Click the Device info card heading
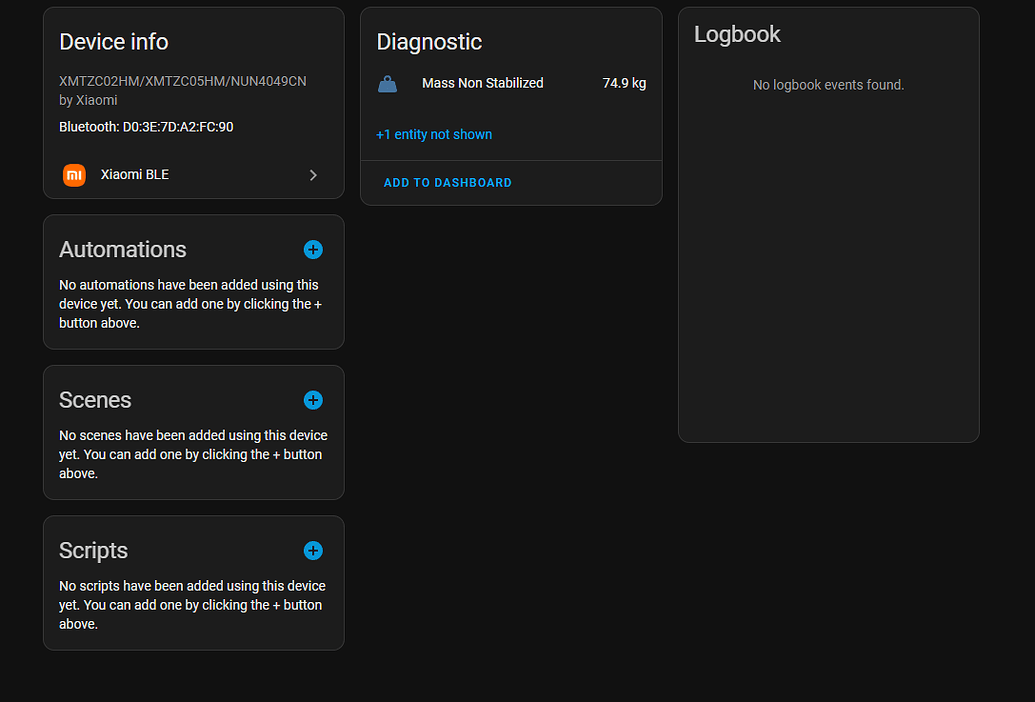 (x=113, y=42)
